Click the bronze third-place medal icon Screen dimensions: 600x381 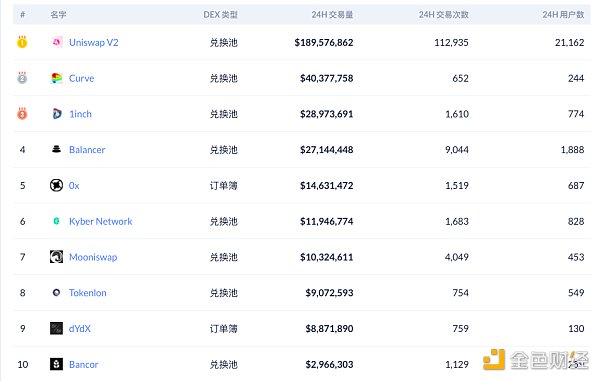[22, 113]
